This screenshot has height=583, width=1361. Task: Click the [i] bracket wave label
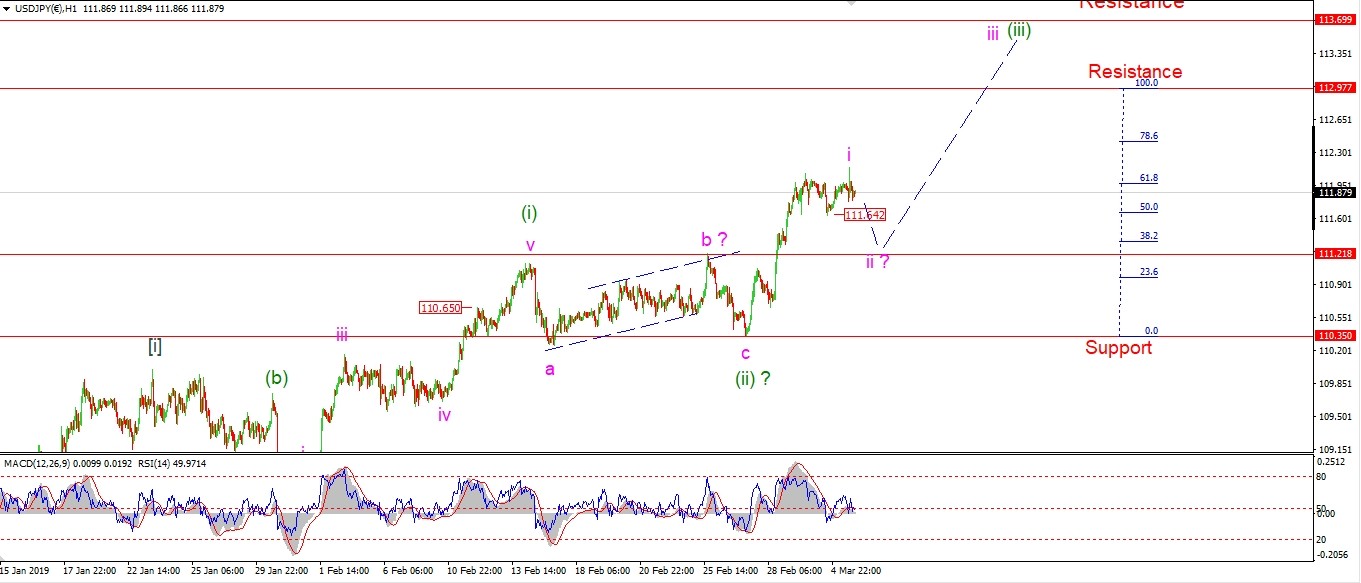(155, 346)
